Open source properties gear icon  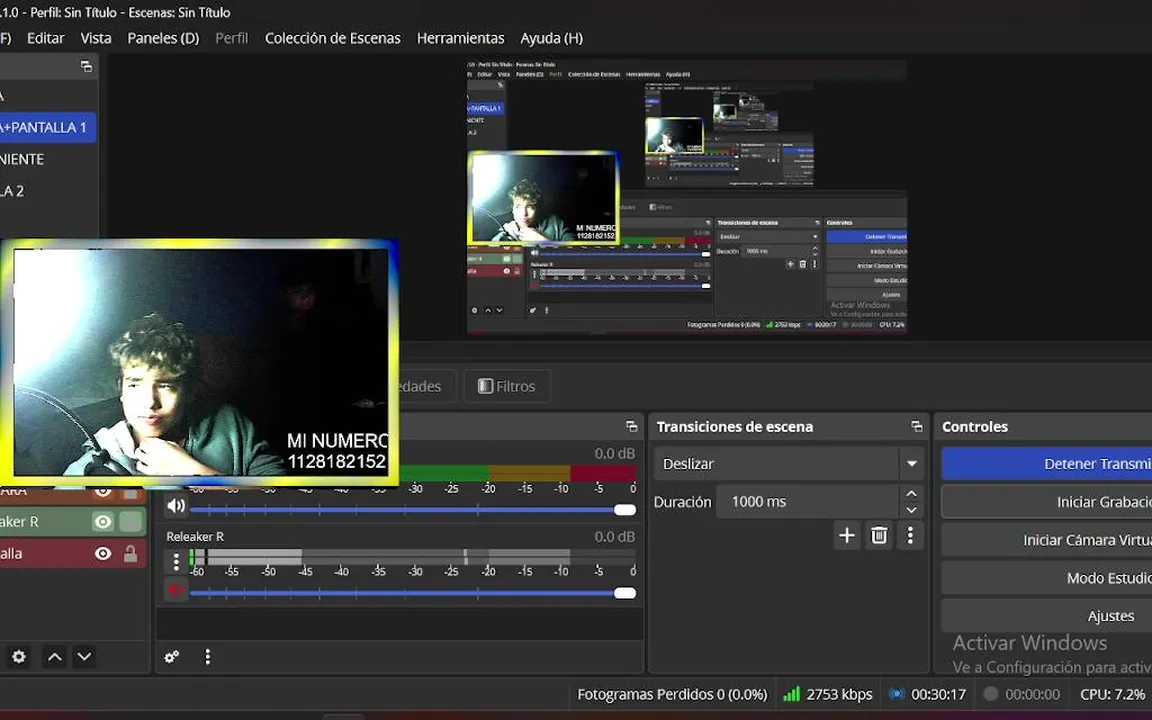coord(19,657)
